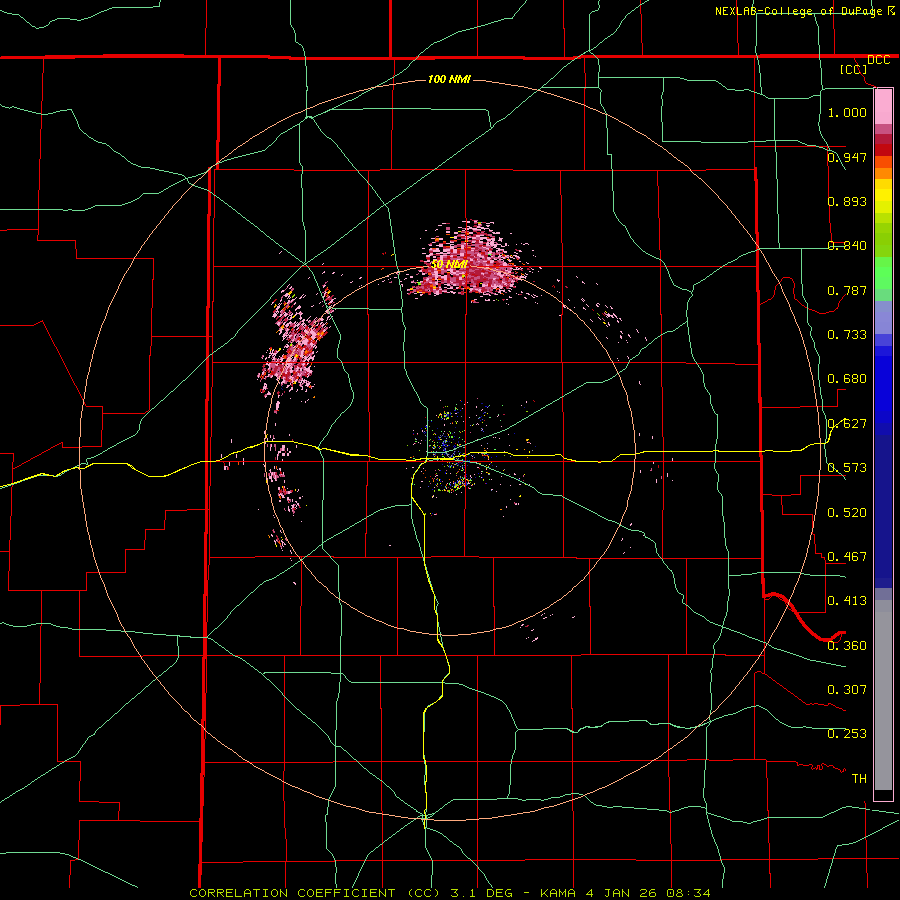Select the 0.680 legend value
900x900 pixels.
pos(847,378)
